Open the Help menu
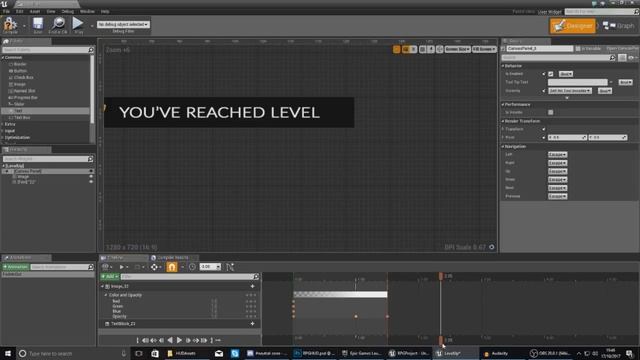Screen dimensions: 640x360 click(x=105, y=11)
